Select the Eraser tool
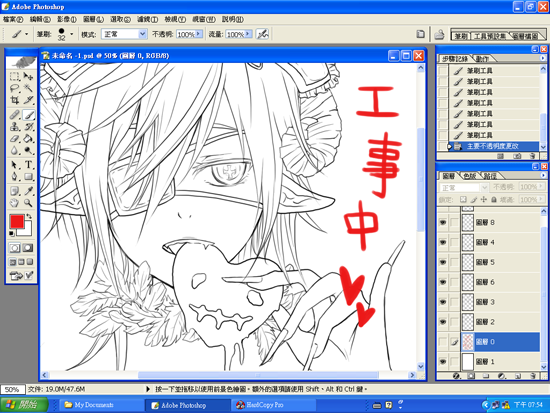This screenshot has height=413, width=550. 14,139
